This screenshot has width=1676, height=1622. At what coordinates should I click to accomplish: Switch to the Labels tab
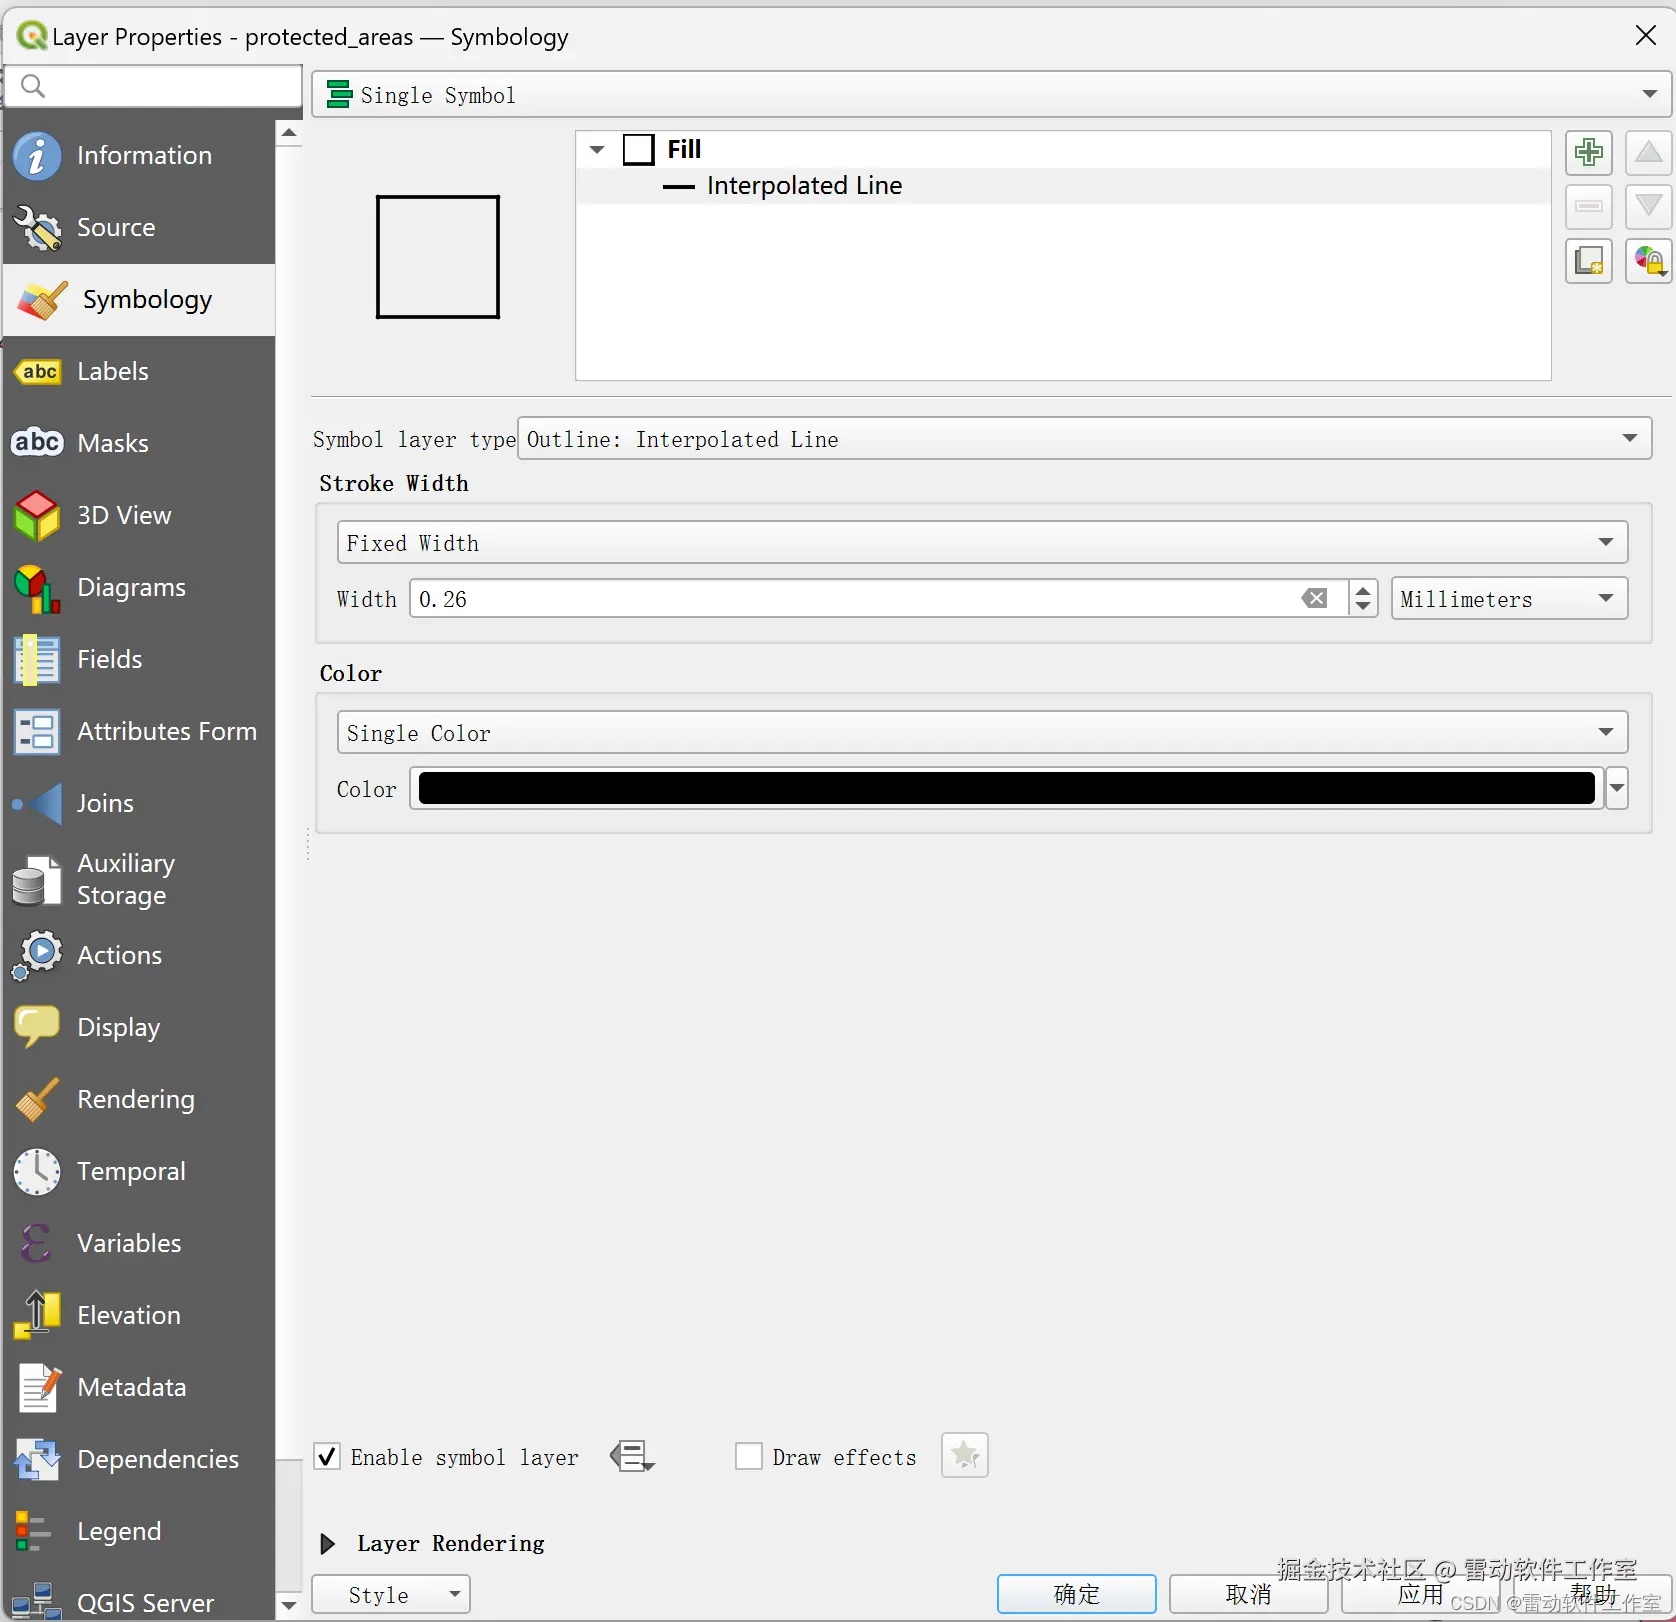pyautogui.click(x=140, y=372)
